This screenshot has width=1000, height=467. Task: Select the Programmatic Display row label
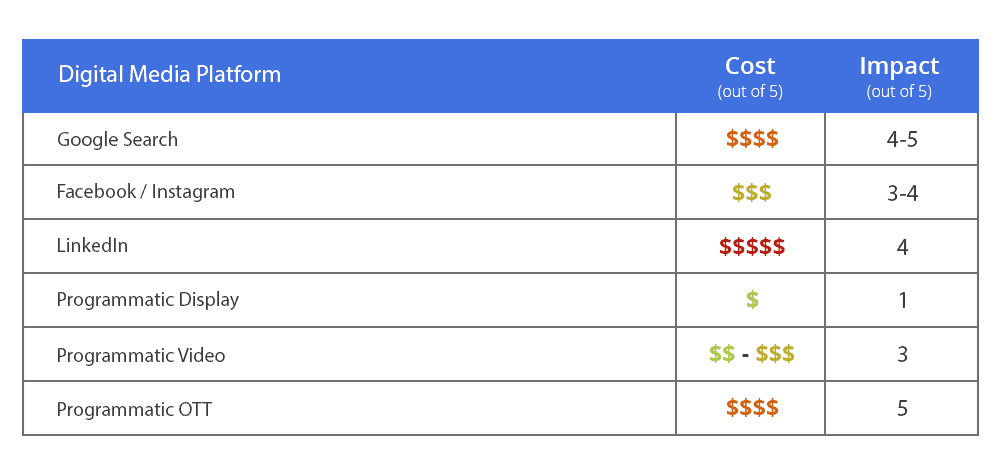[148, 300]
